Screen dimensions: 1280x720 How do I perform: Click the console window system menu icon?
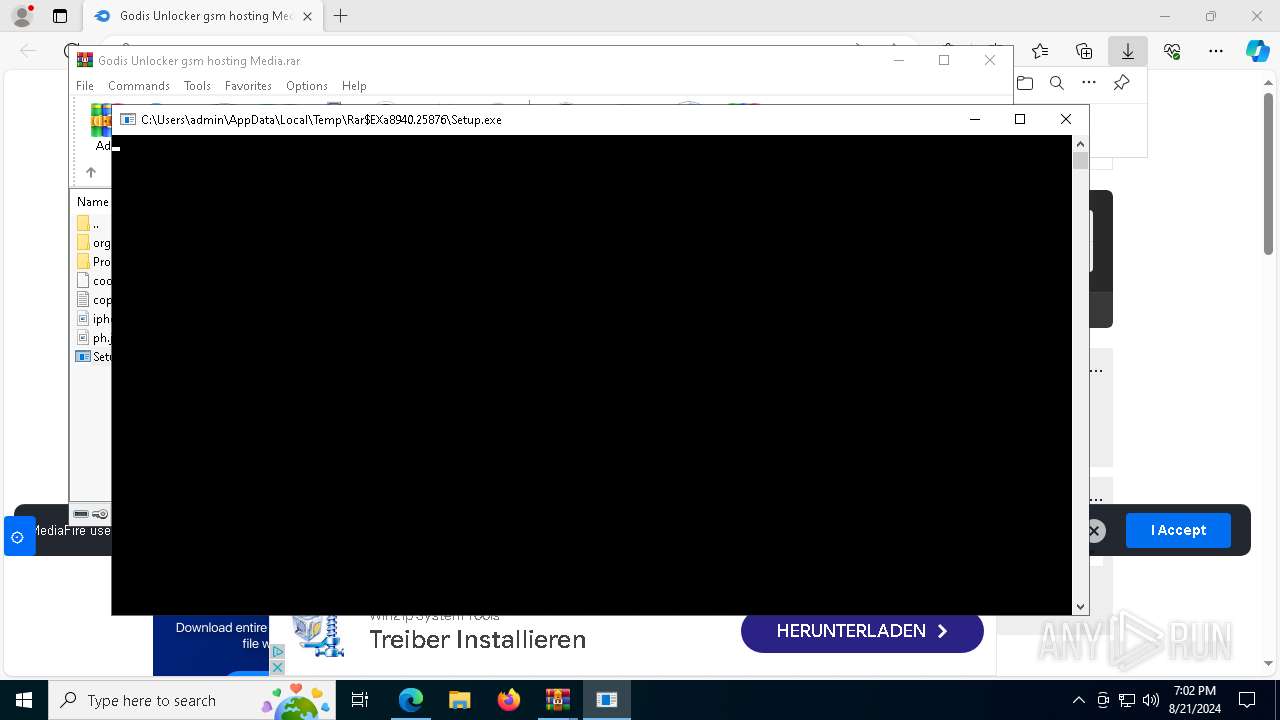128,119
